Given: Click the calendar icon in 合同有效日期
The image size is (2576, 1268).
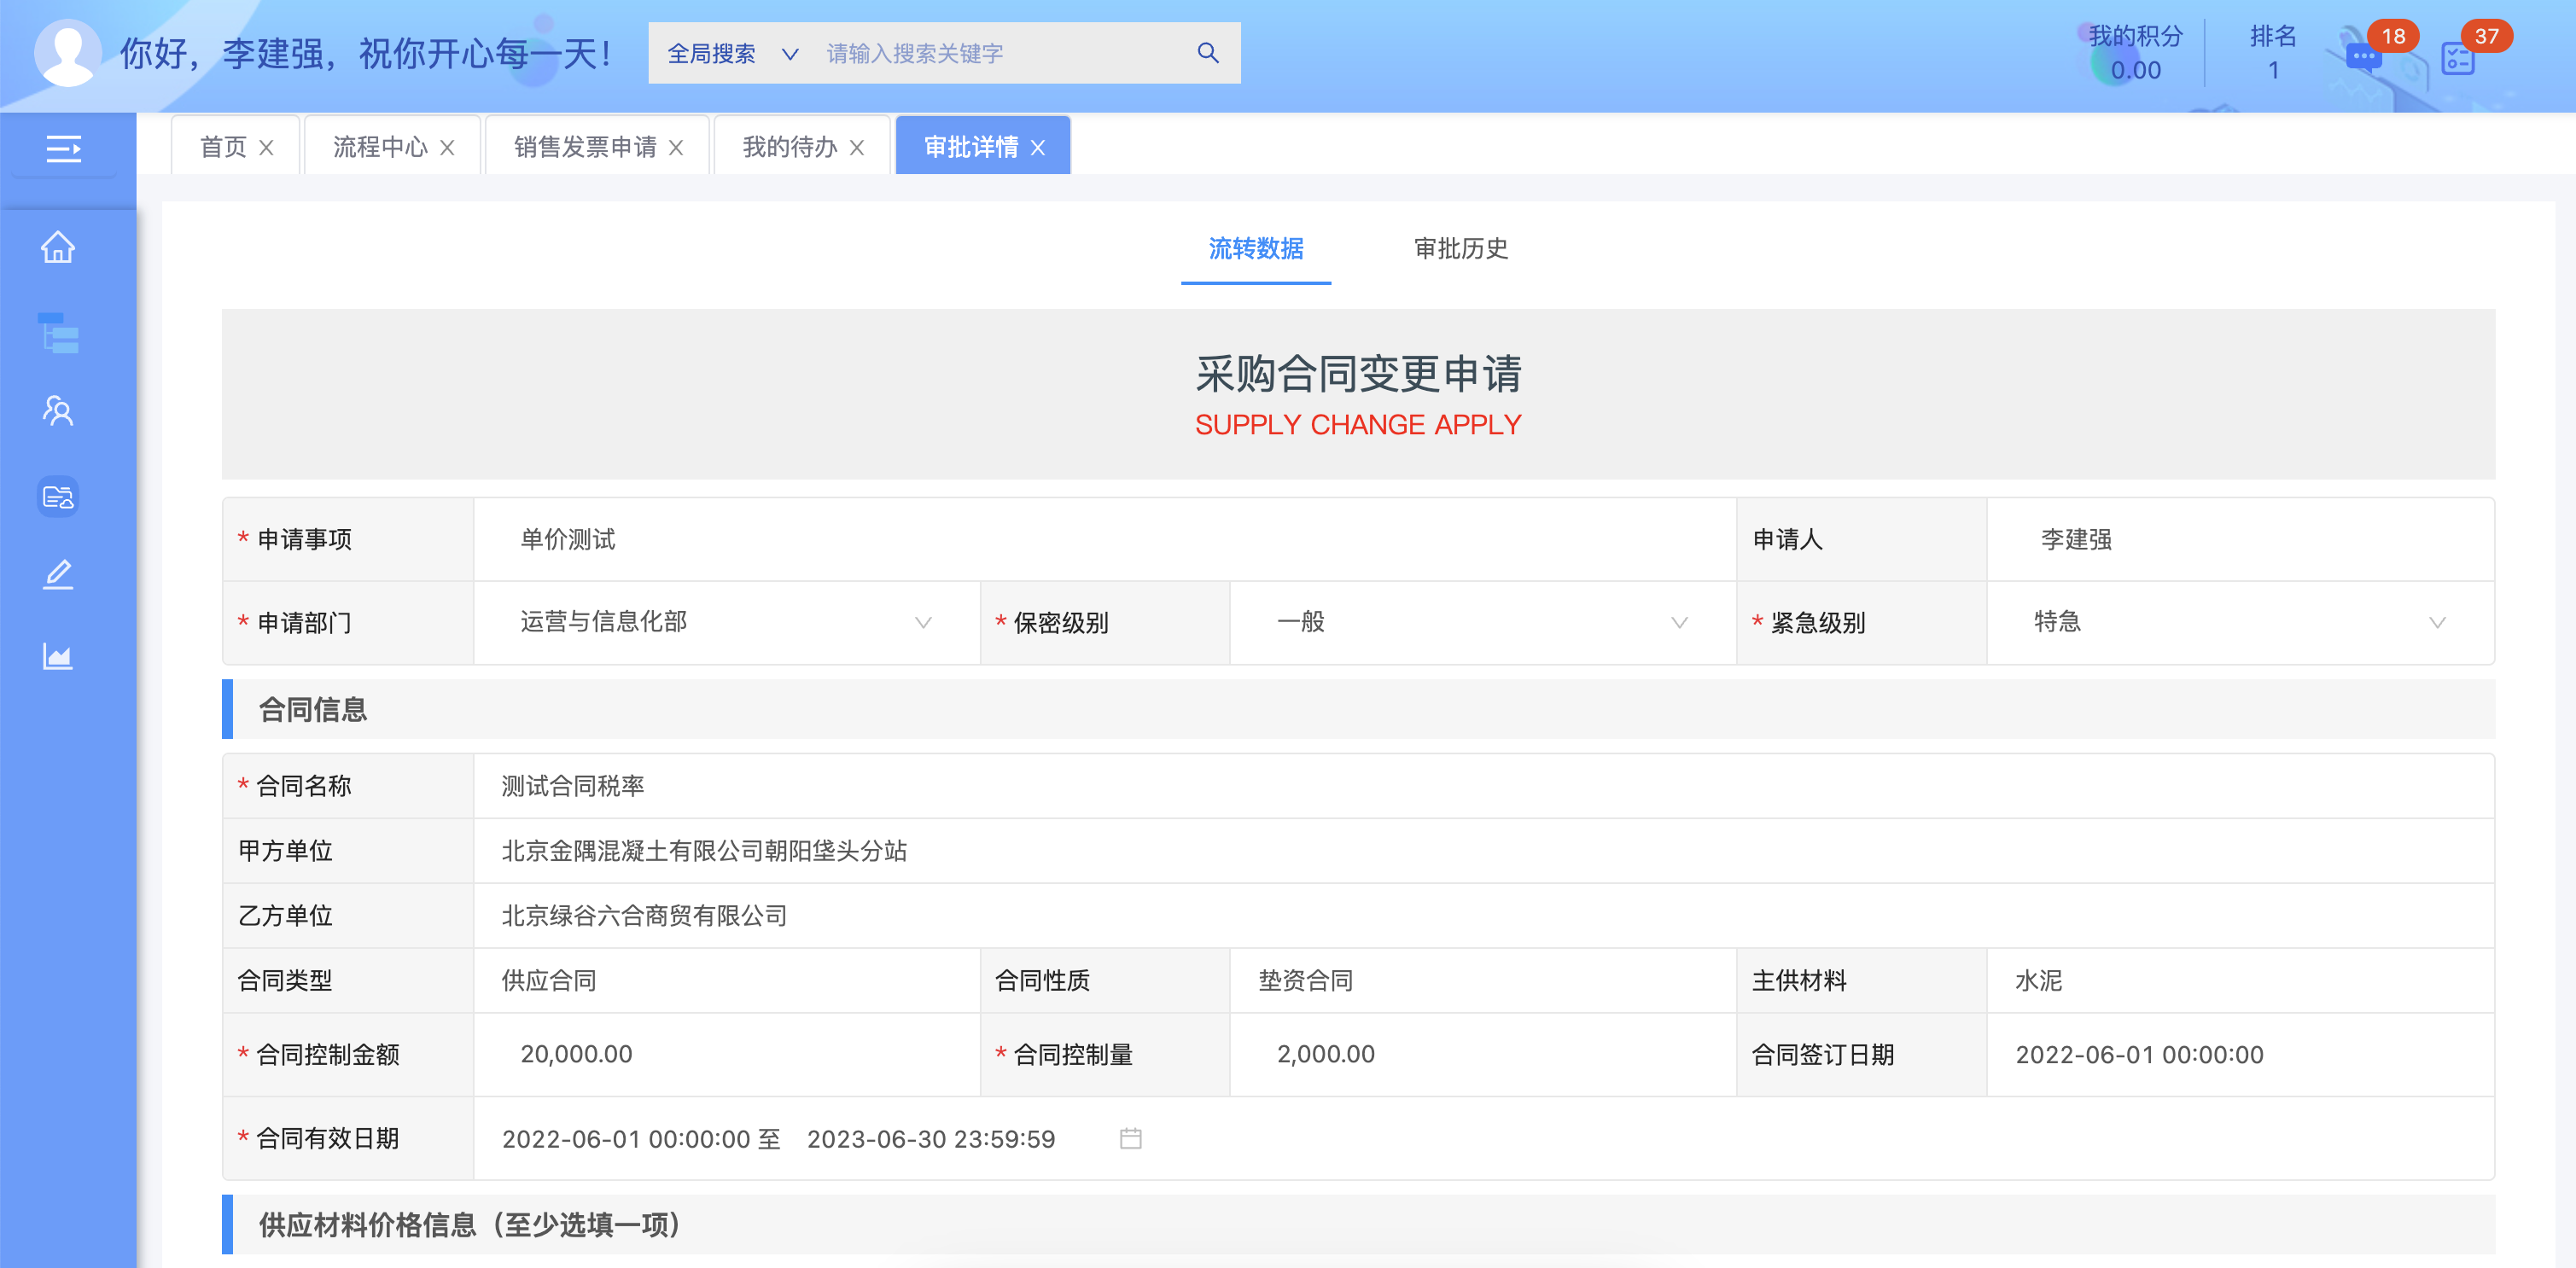Looking at the screenshot, I should tap(1130, 1138).
